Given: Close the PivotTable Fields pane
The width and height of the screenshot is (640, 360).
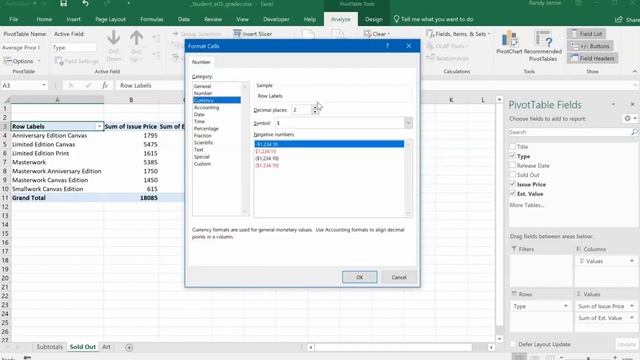Looking at the screenshot, I should point(632,104).
